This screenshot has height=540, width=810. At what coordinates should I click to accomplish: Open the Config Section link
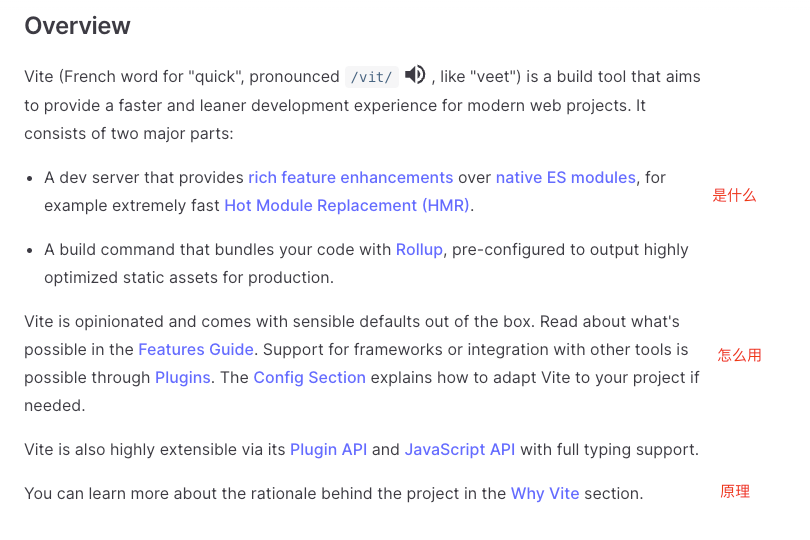point(309,377)
